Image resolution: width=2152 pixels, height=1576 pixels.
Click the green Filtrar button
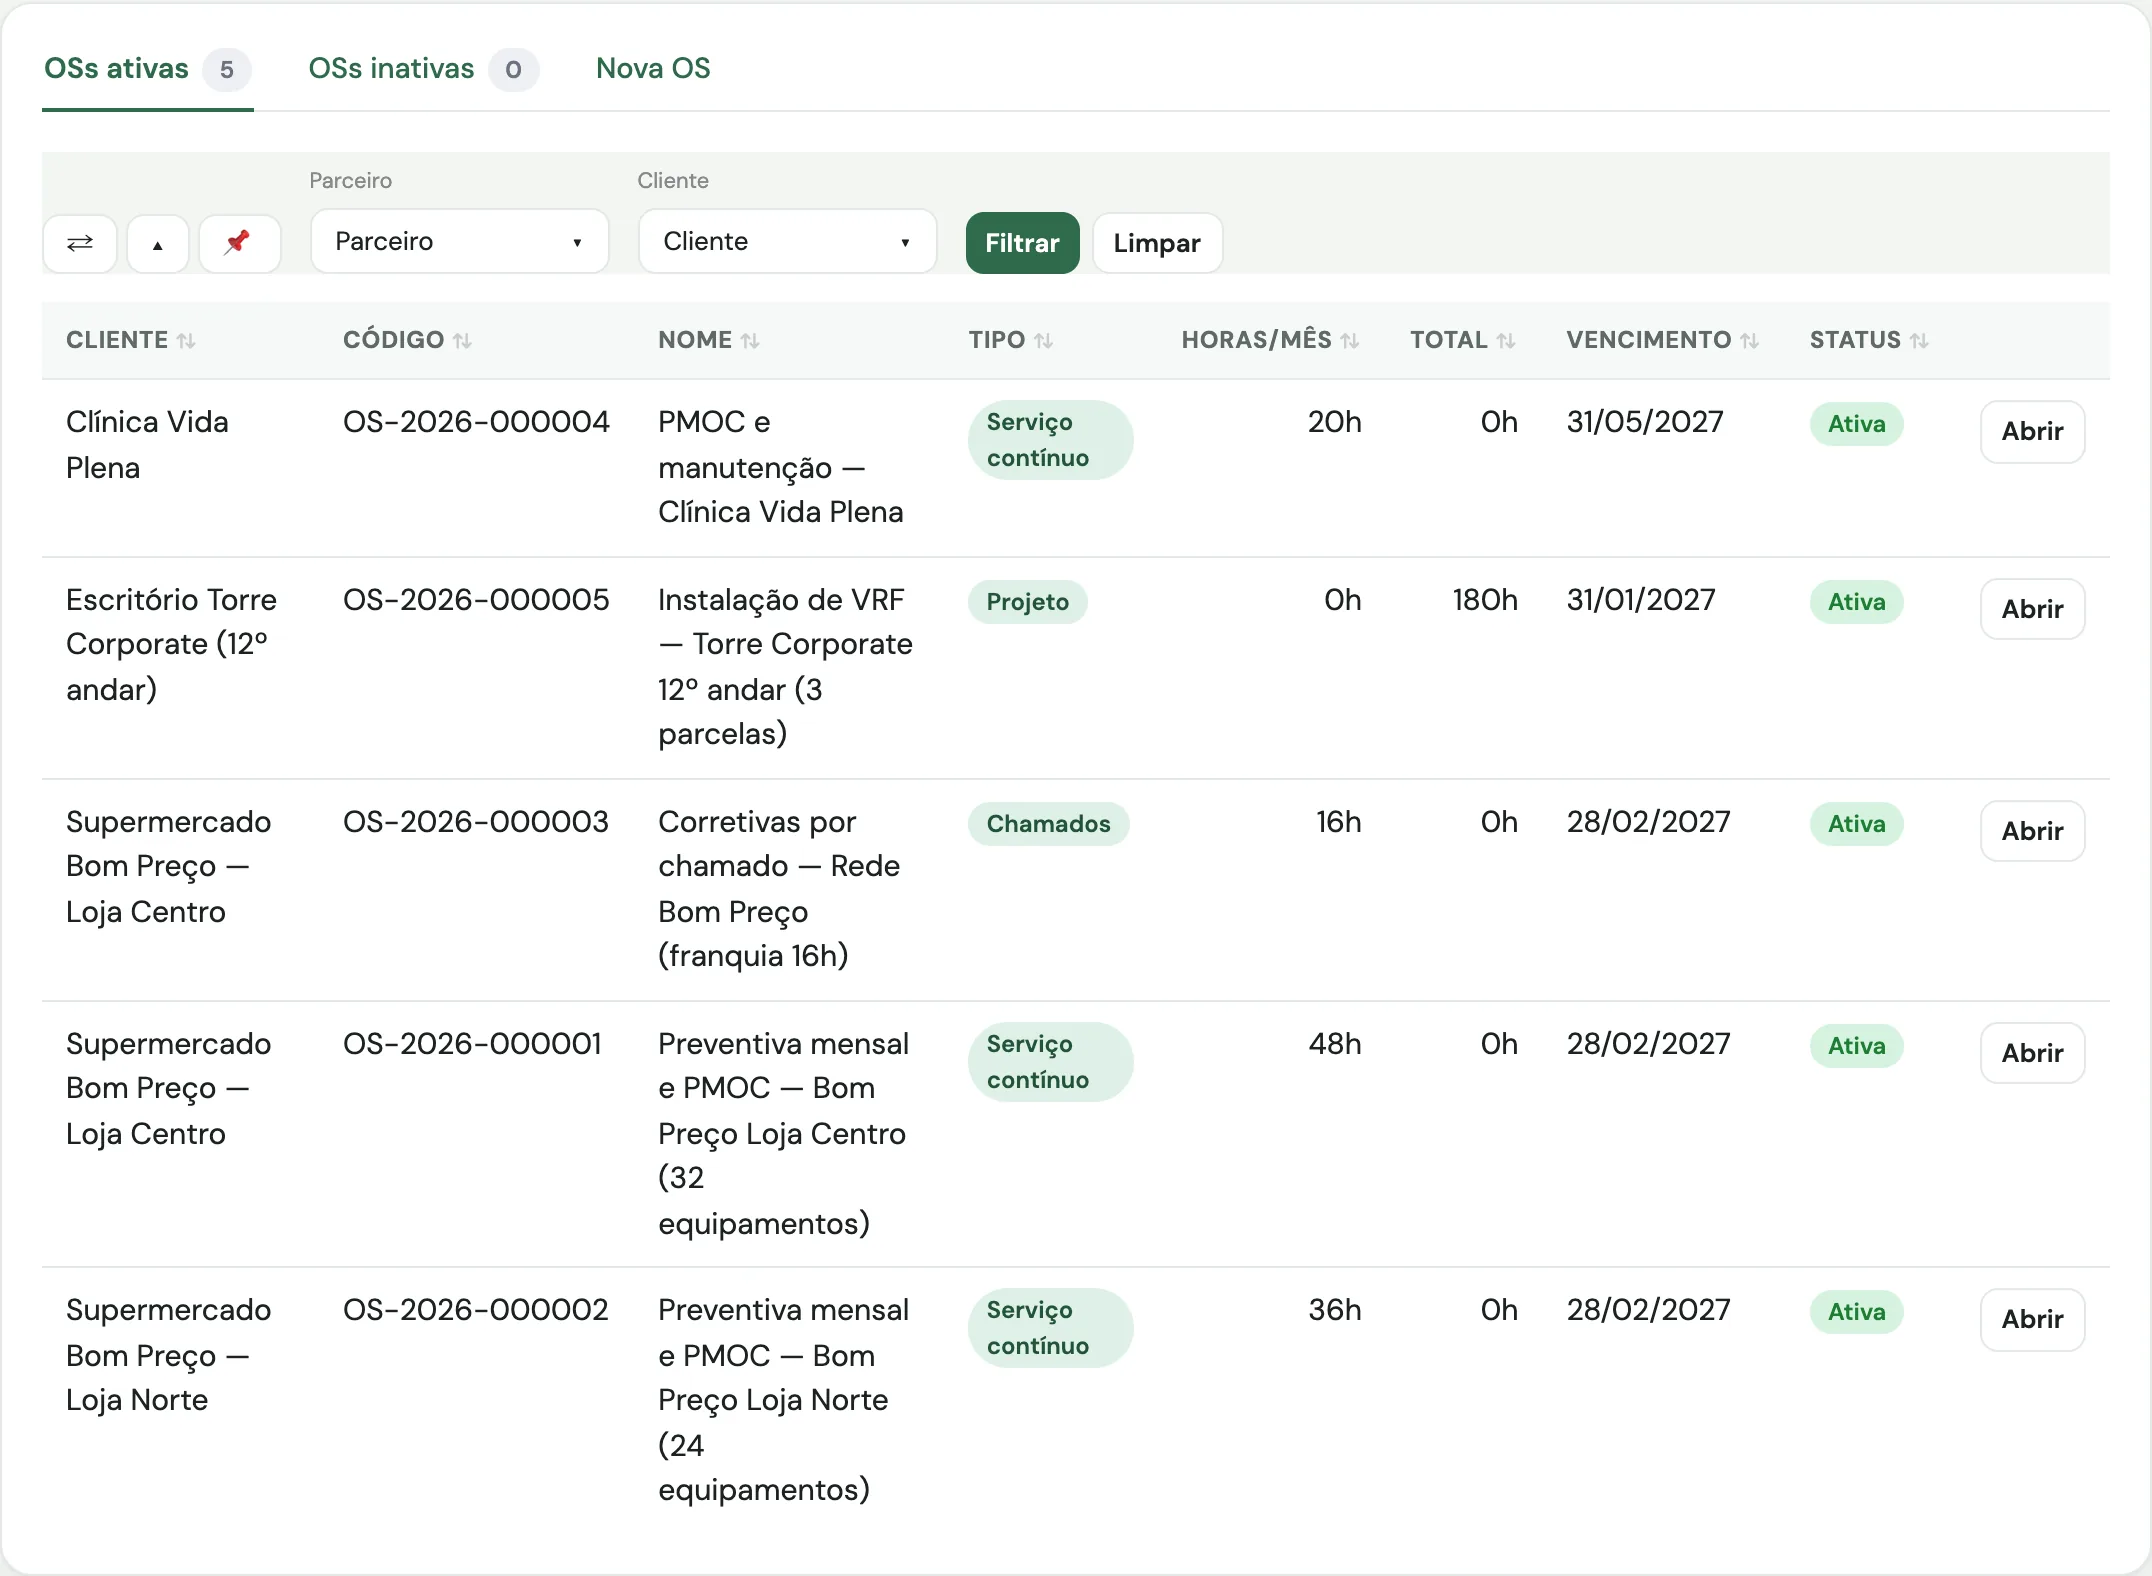[x=1022, y=243]
